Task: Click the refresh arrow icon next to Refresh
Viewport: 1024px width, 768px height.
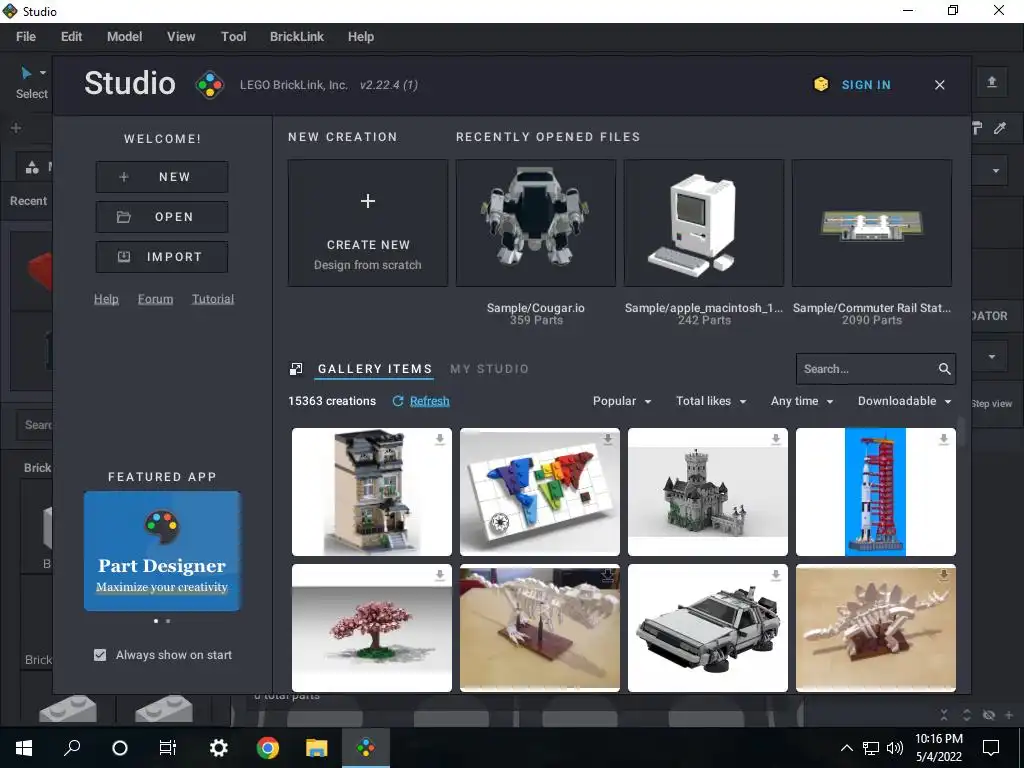Action: [x=397, y=401]
